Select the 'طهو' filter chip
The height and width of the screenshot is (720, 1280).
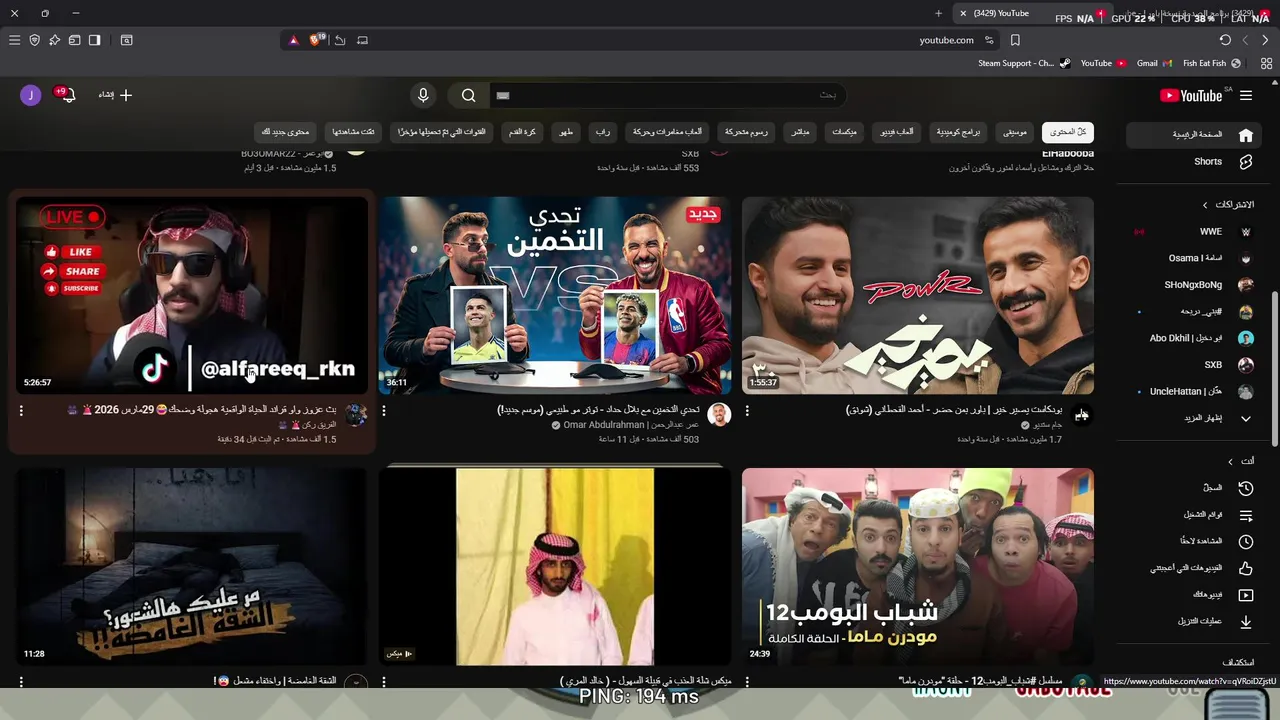pyautogui.click(x=566, y=132)
